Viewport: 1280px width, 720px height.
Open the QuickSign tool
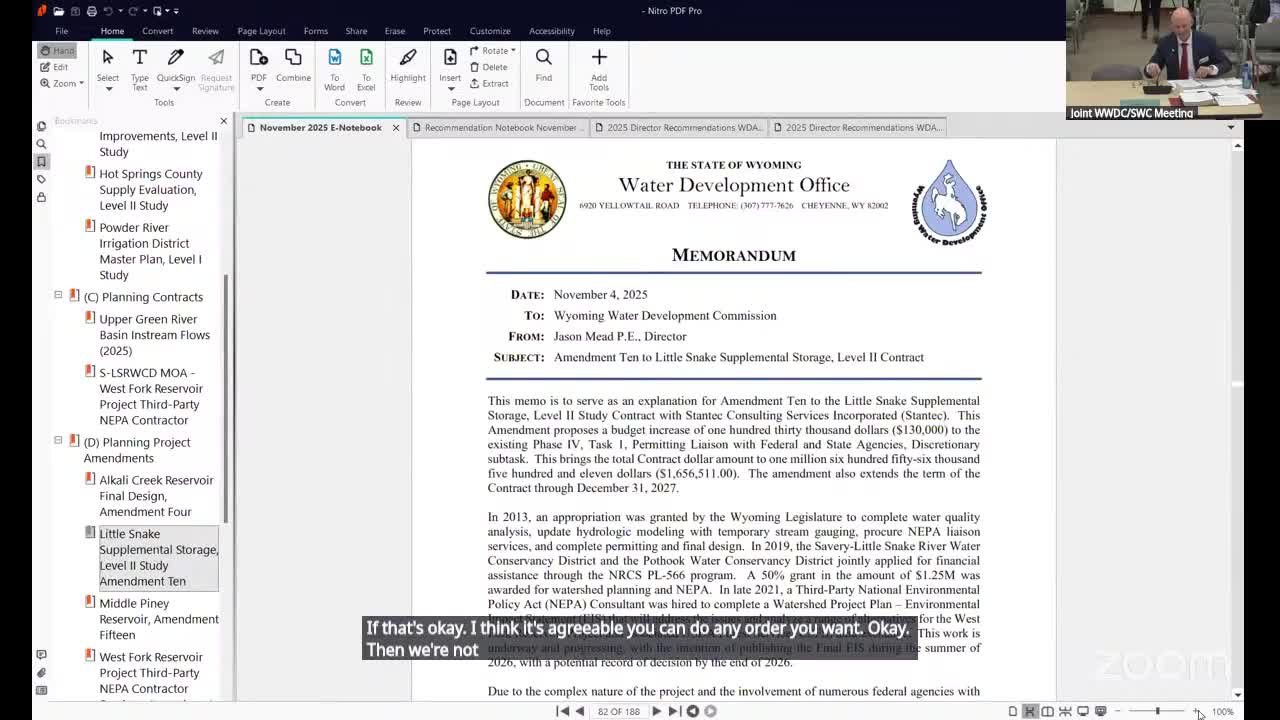point(175,67)
